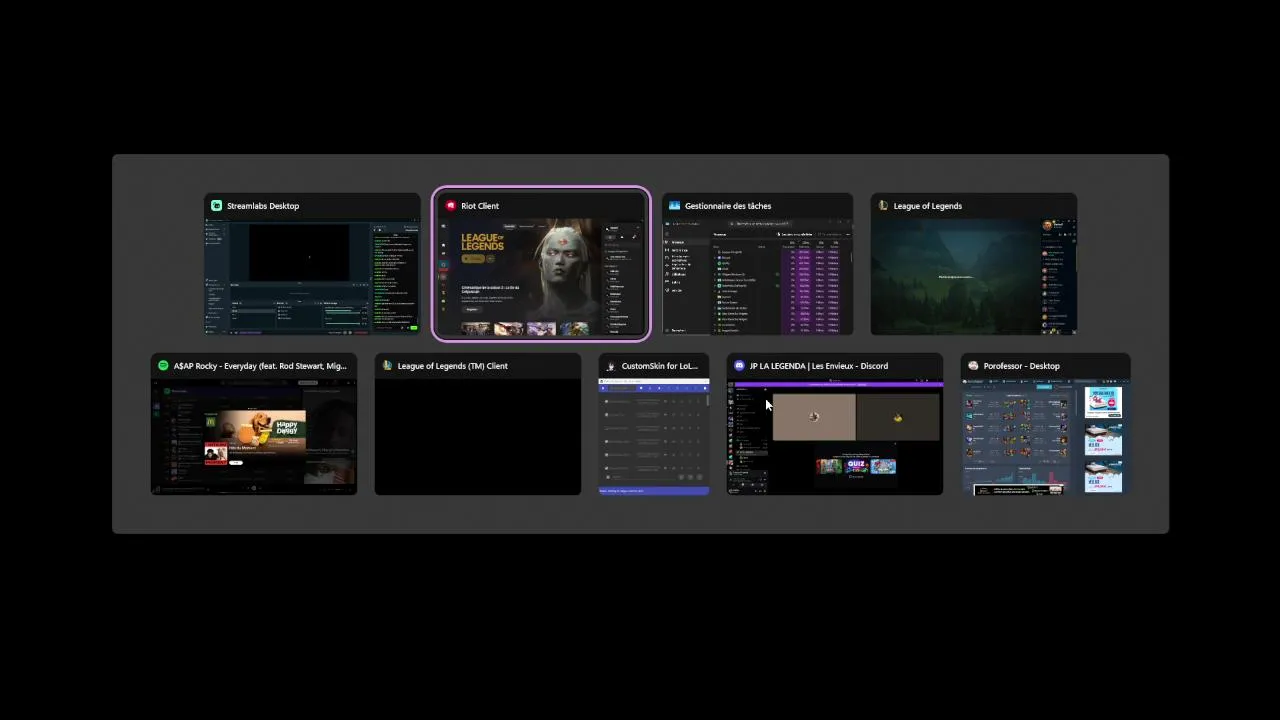
Task: Click the title text "League of Legends"
Action: 928,206
